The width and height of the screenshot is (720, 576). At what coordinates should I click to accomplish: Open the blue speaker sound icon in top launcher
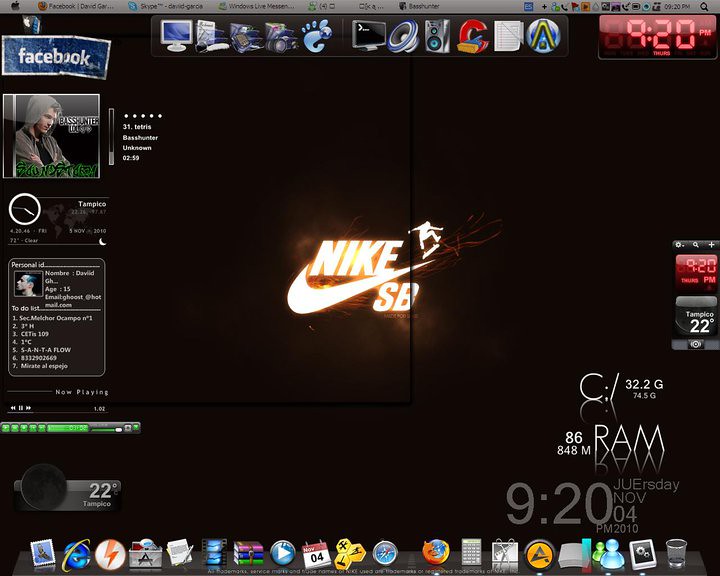click(x=403, y=36)
